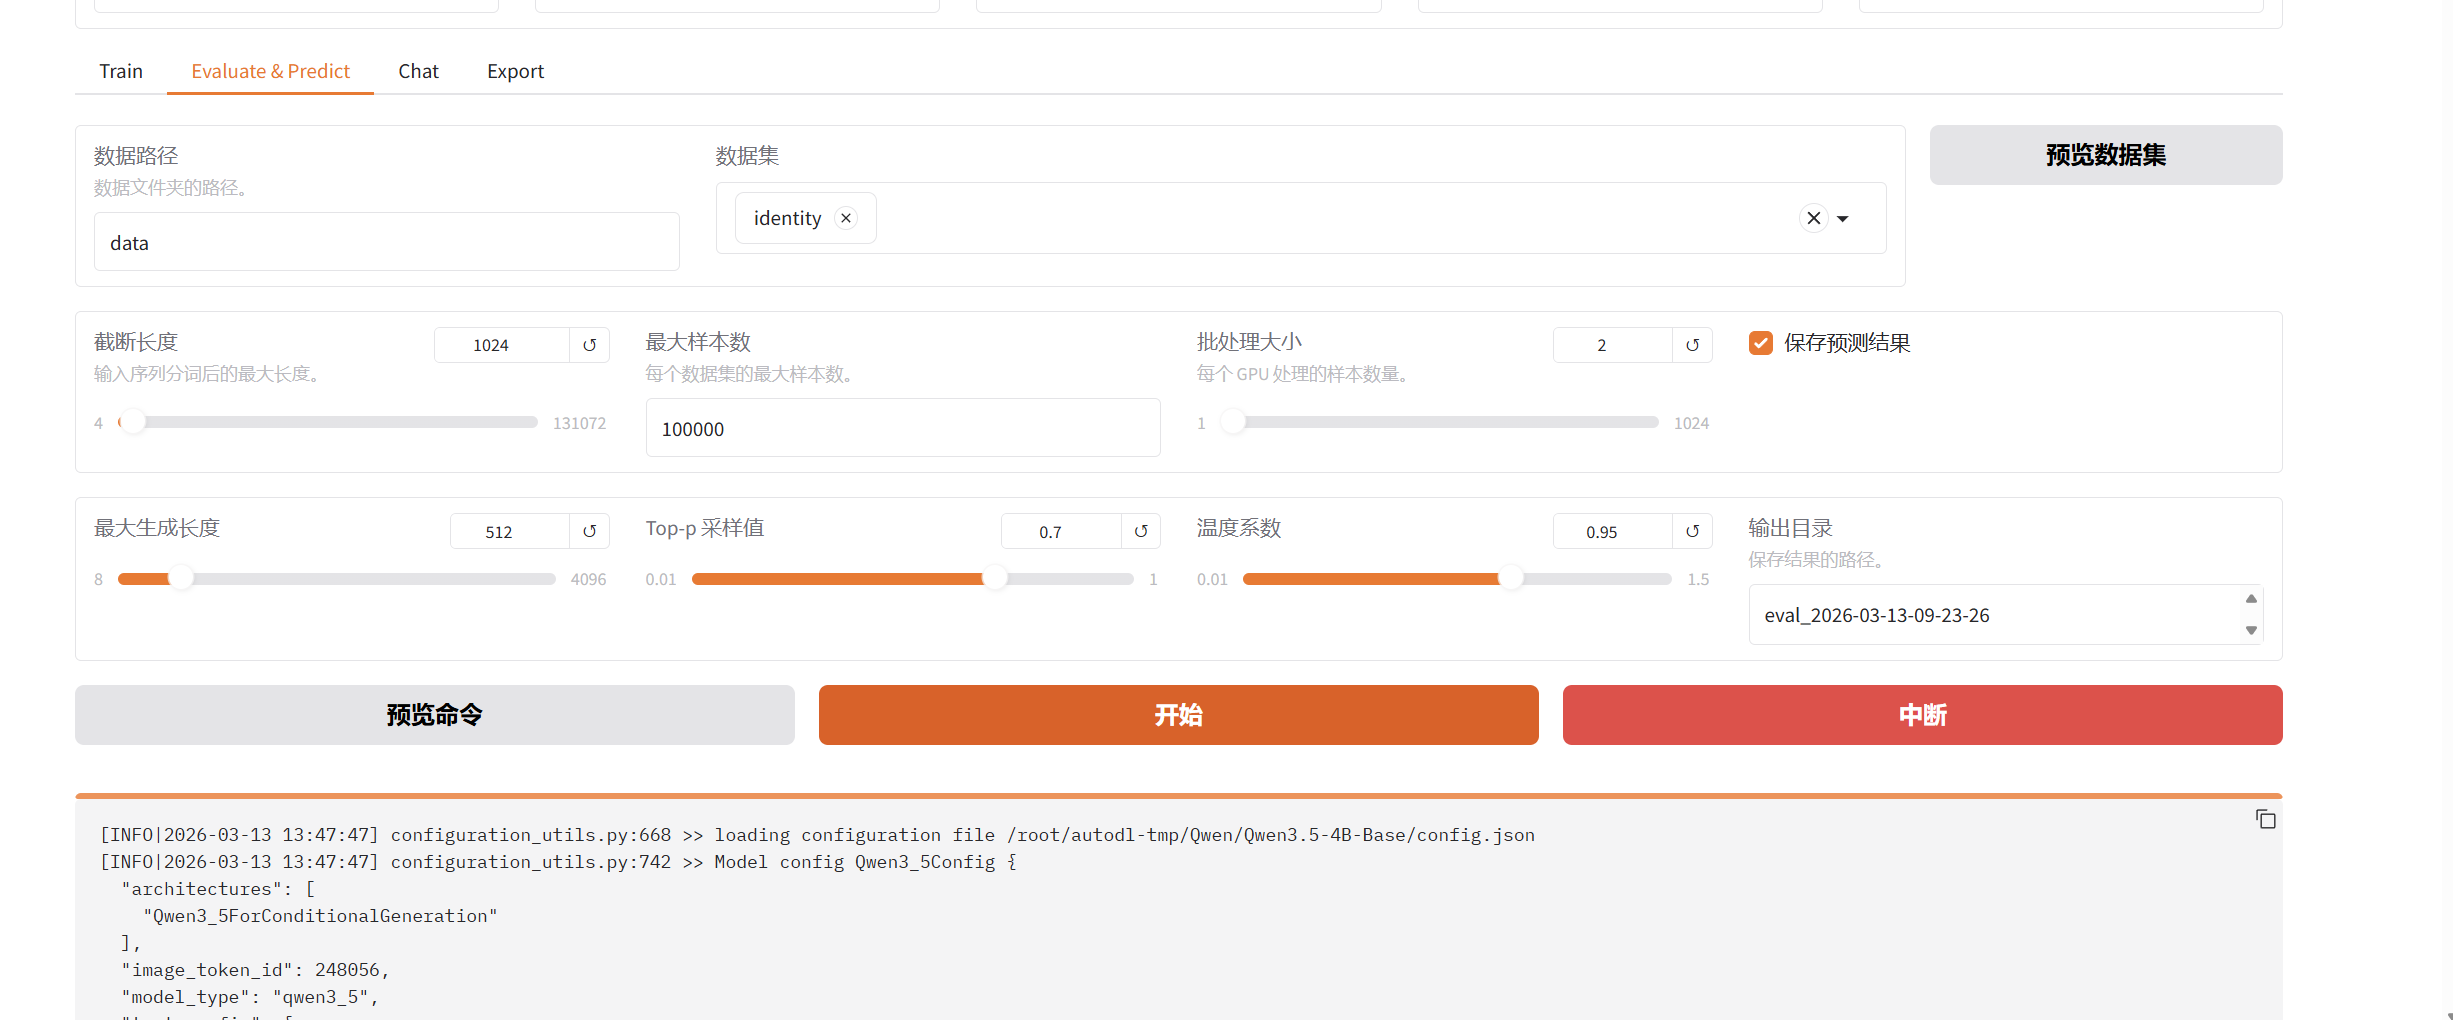Reset the 截断长度 value to default

click(590, 345)
